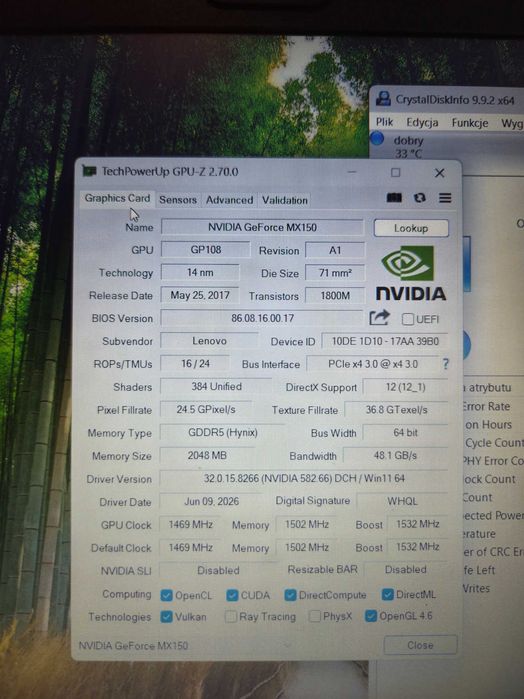Click the DirectX Support value 12 (12_1)
Screen dimensions: 524x699
pyautogui.click(x=405, y=387)
